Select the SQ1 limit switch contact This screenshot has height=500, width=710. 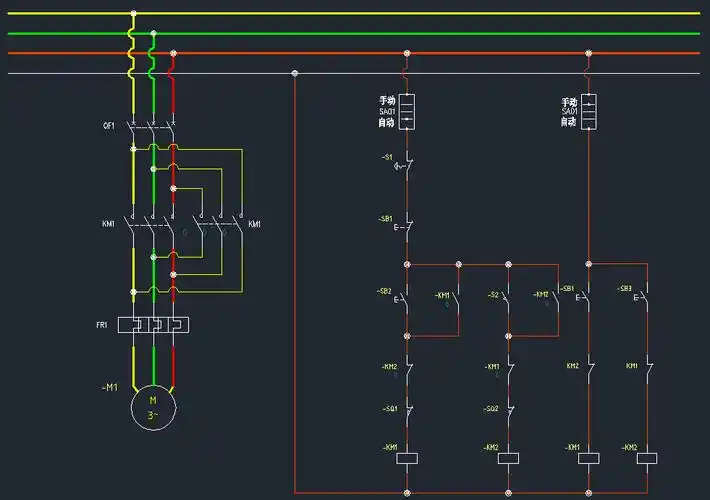(407, 410)
